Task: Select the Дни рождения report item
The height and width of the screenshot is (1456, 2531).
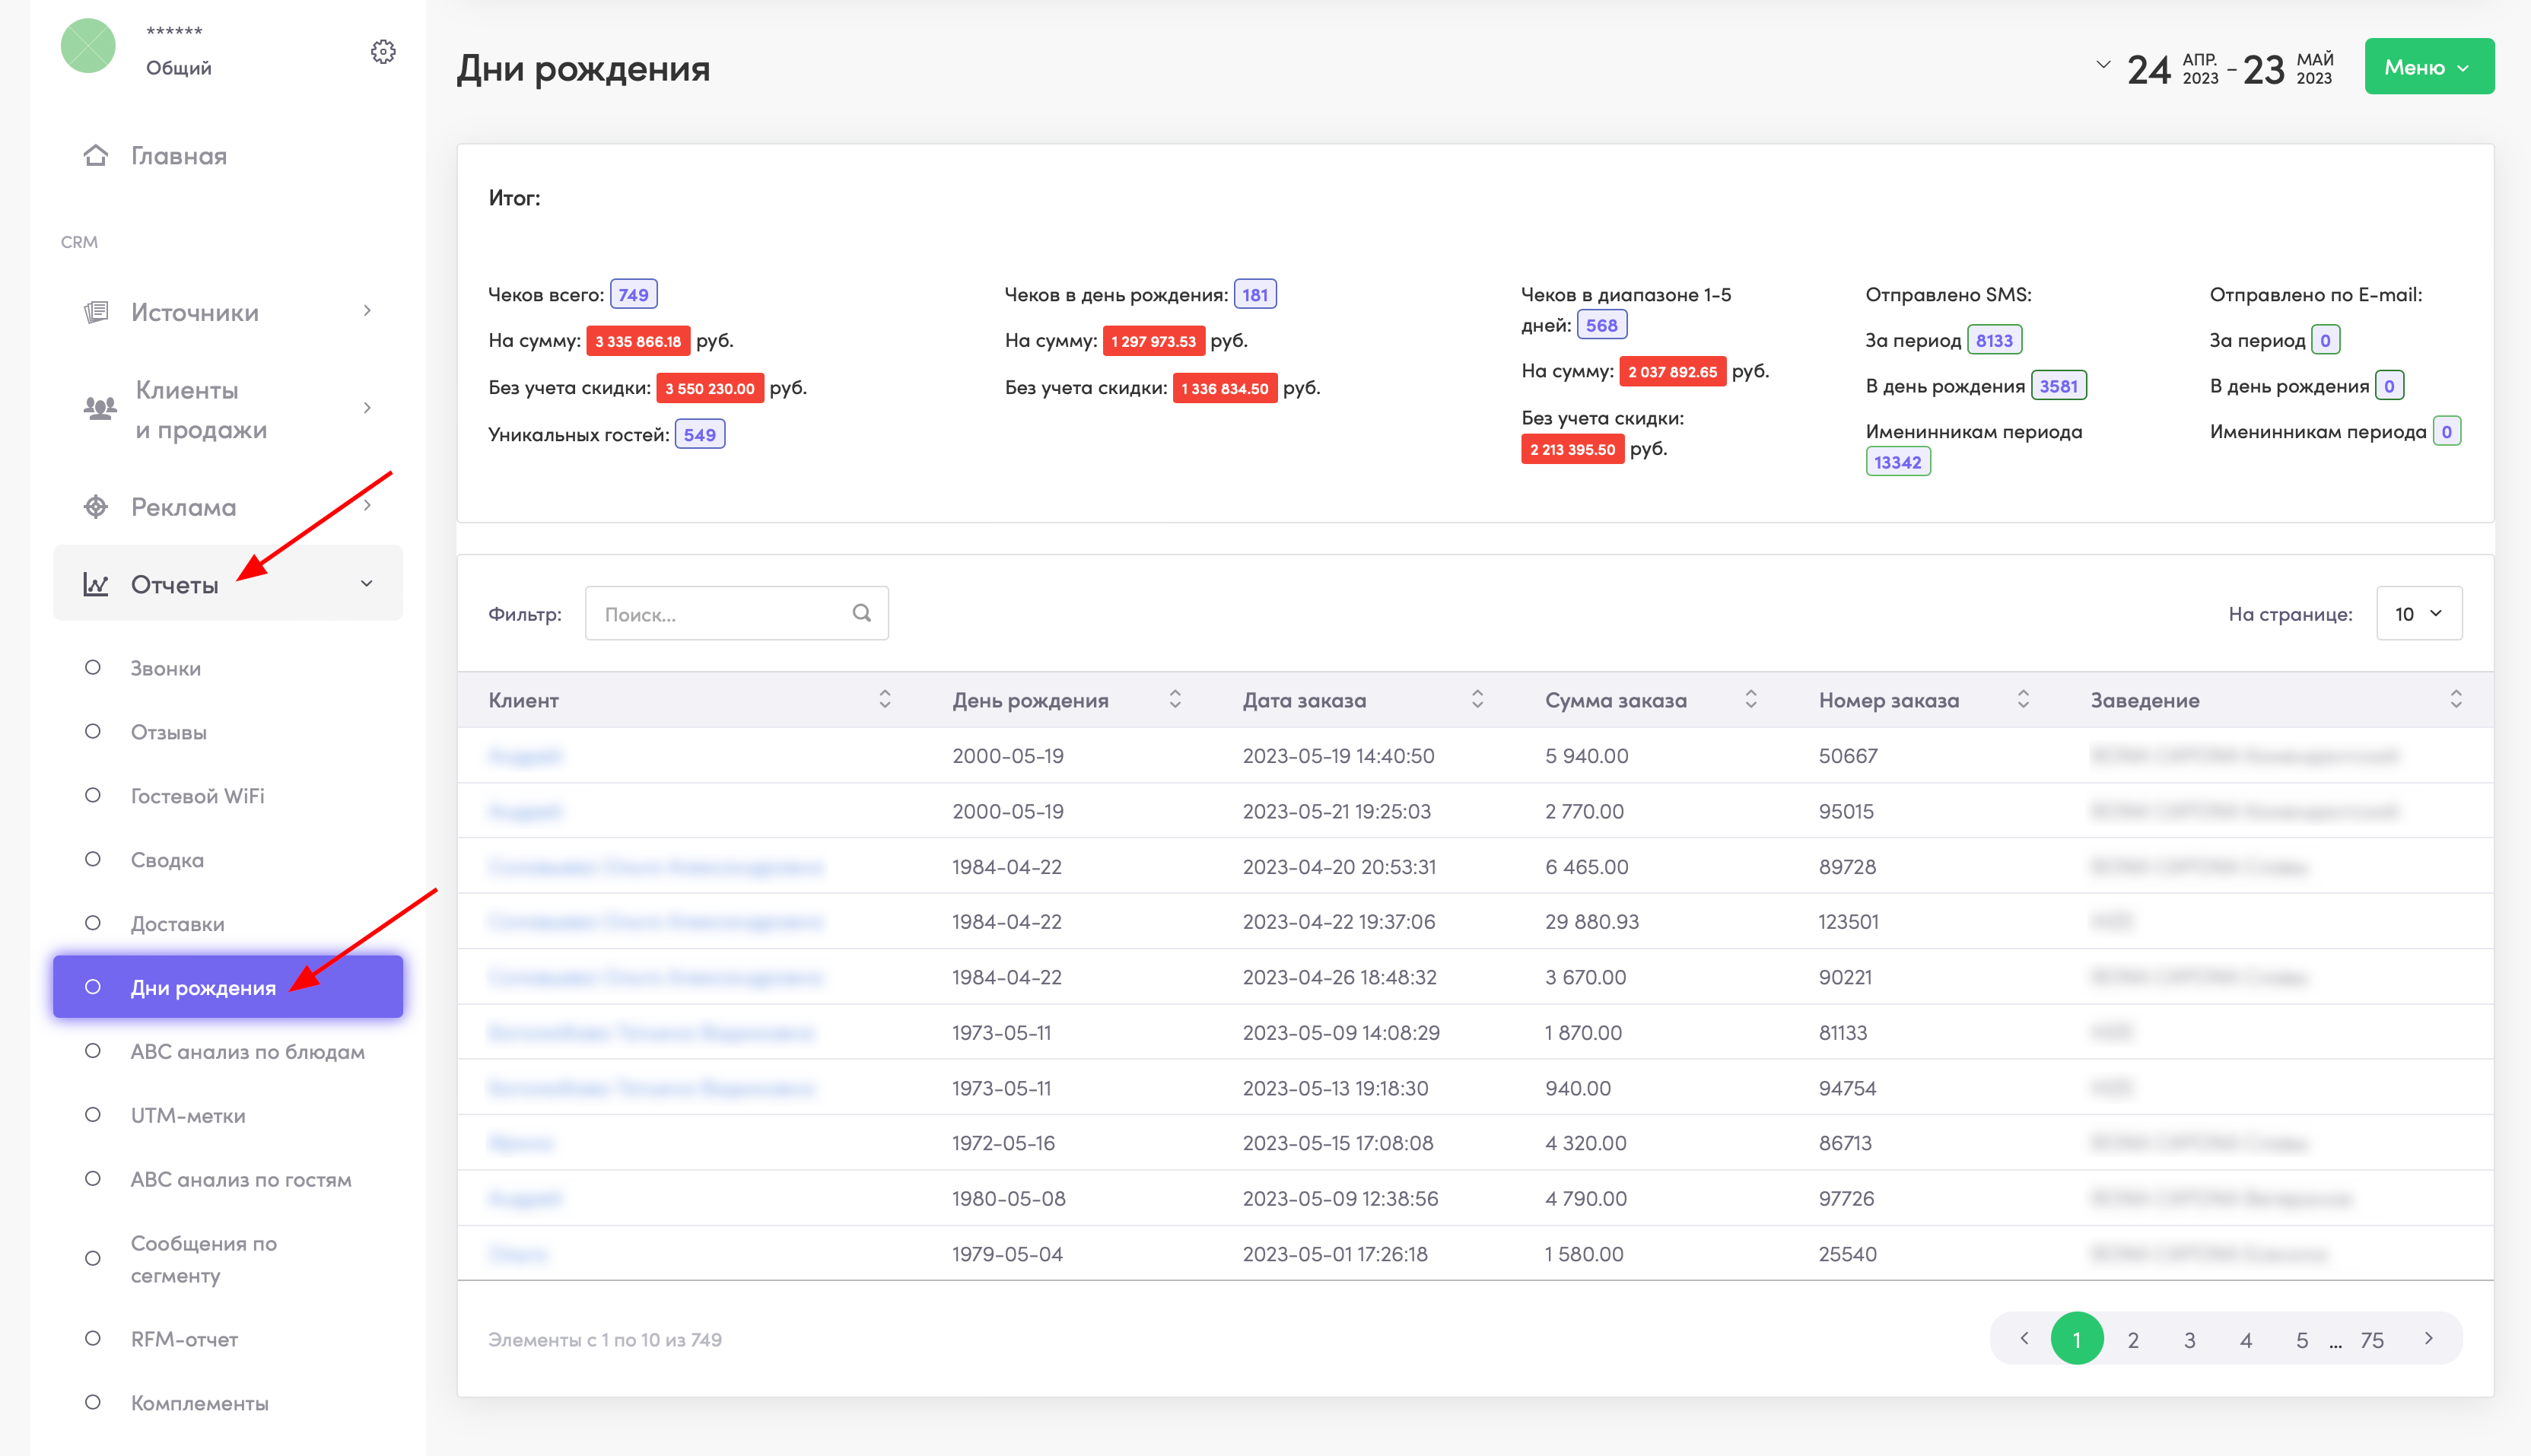Action: click(228, 987)
